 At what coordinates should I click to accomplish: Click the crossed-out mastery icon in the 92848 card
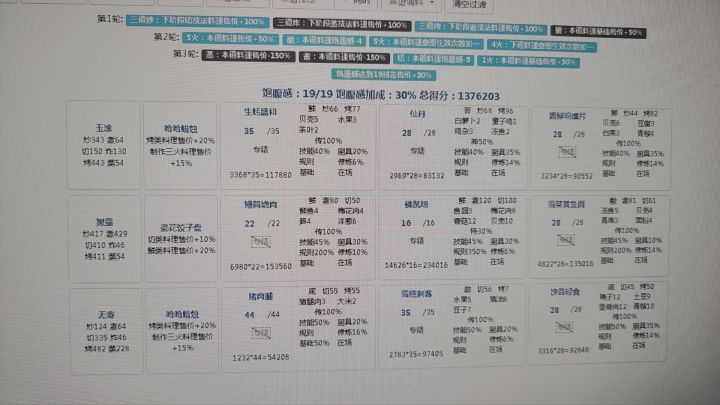pyautogui.click(x=563, y=327)
